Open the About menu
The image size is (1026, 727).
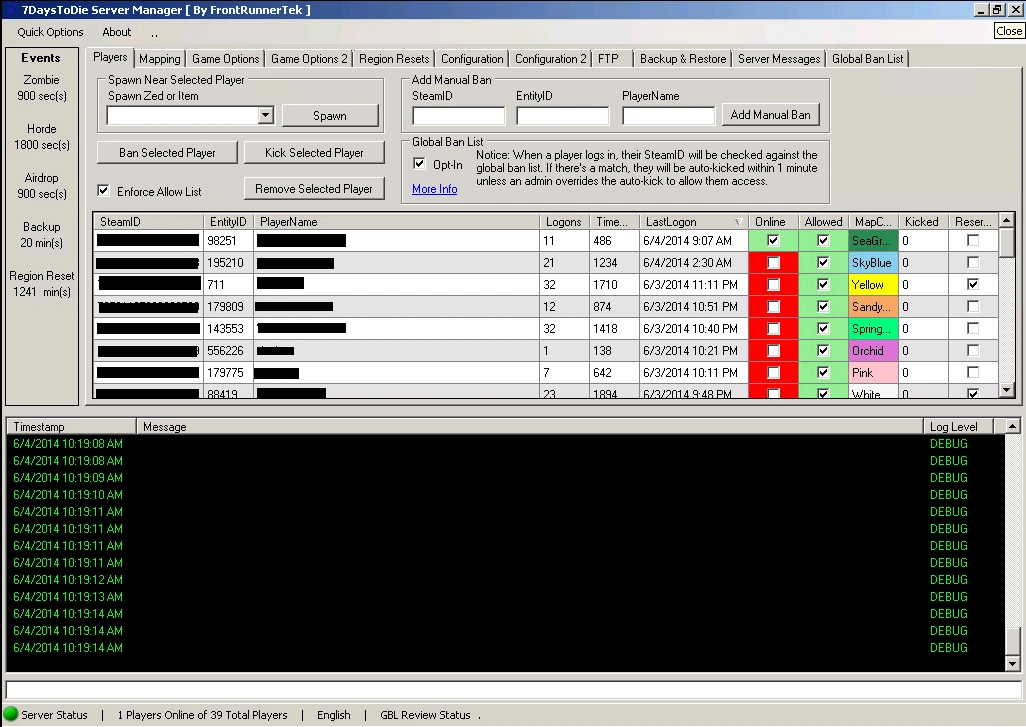(x=117, y=32)
